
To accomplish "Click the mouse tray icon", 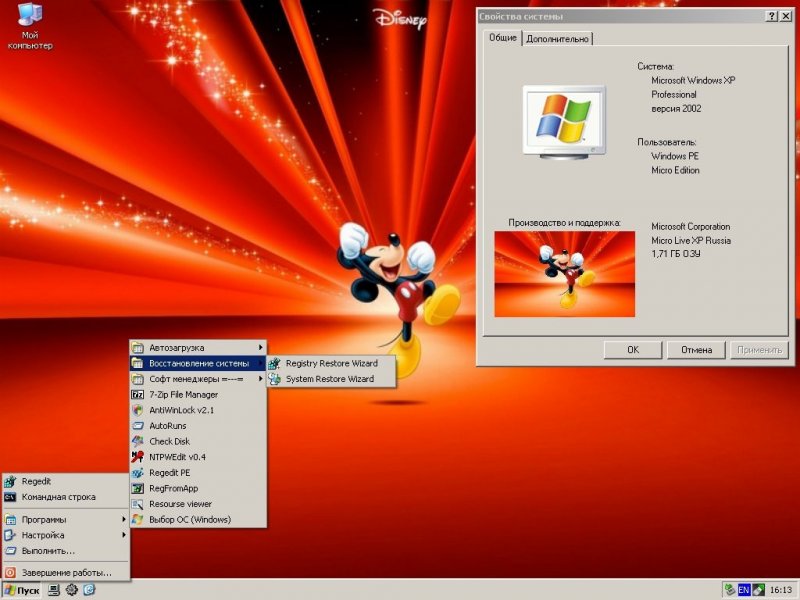I will (758, 590).
